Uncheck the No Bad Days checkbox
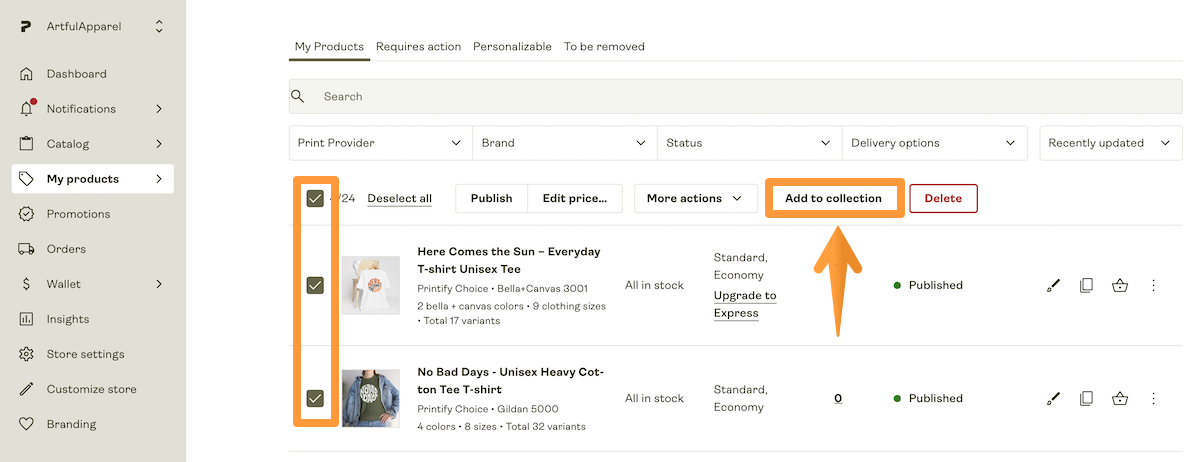The width and height of the screenshot is (1200, 462). click(x=315, y=398)
